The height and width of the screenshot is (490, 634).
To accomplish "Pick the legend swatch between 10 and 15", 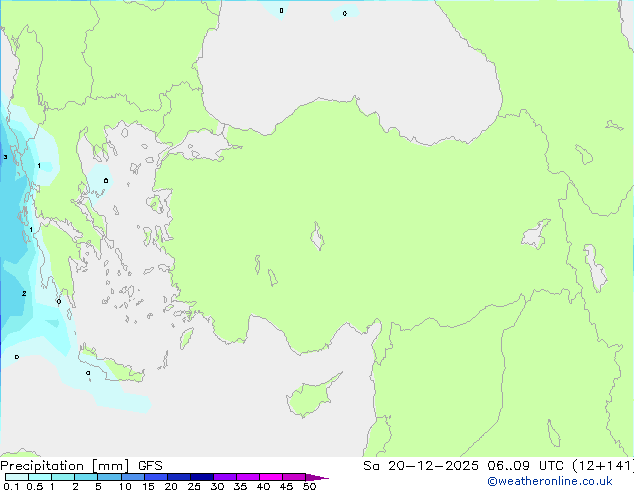I will (x=133, y=477).
